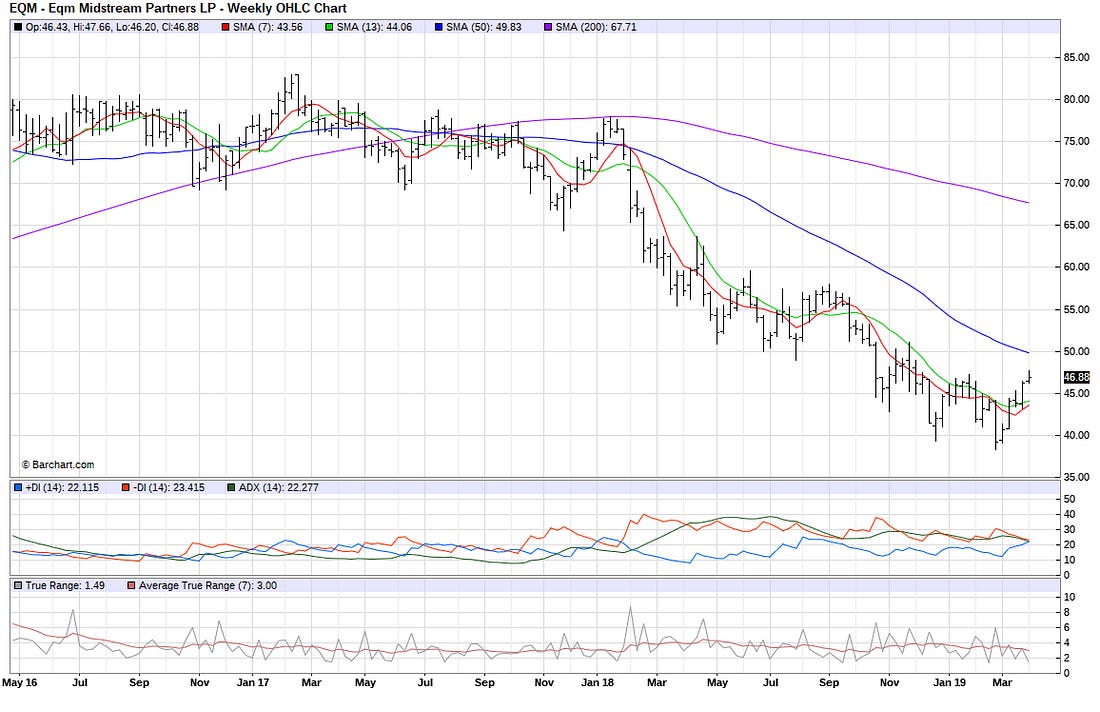Click Average True Range (7): 3.00 label
The image size is (1100, 712).
pyautogui.click(x=208, y=586)
